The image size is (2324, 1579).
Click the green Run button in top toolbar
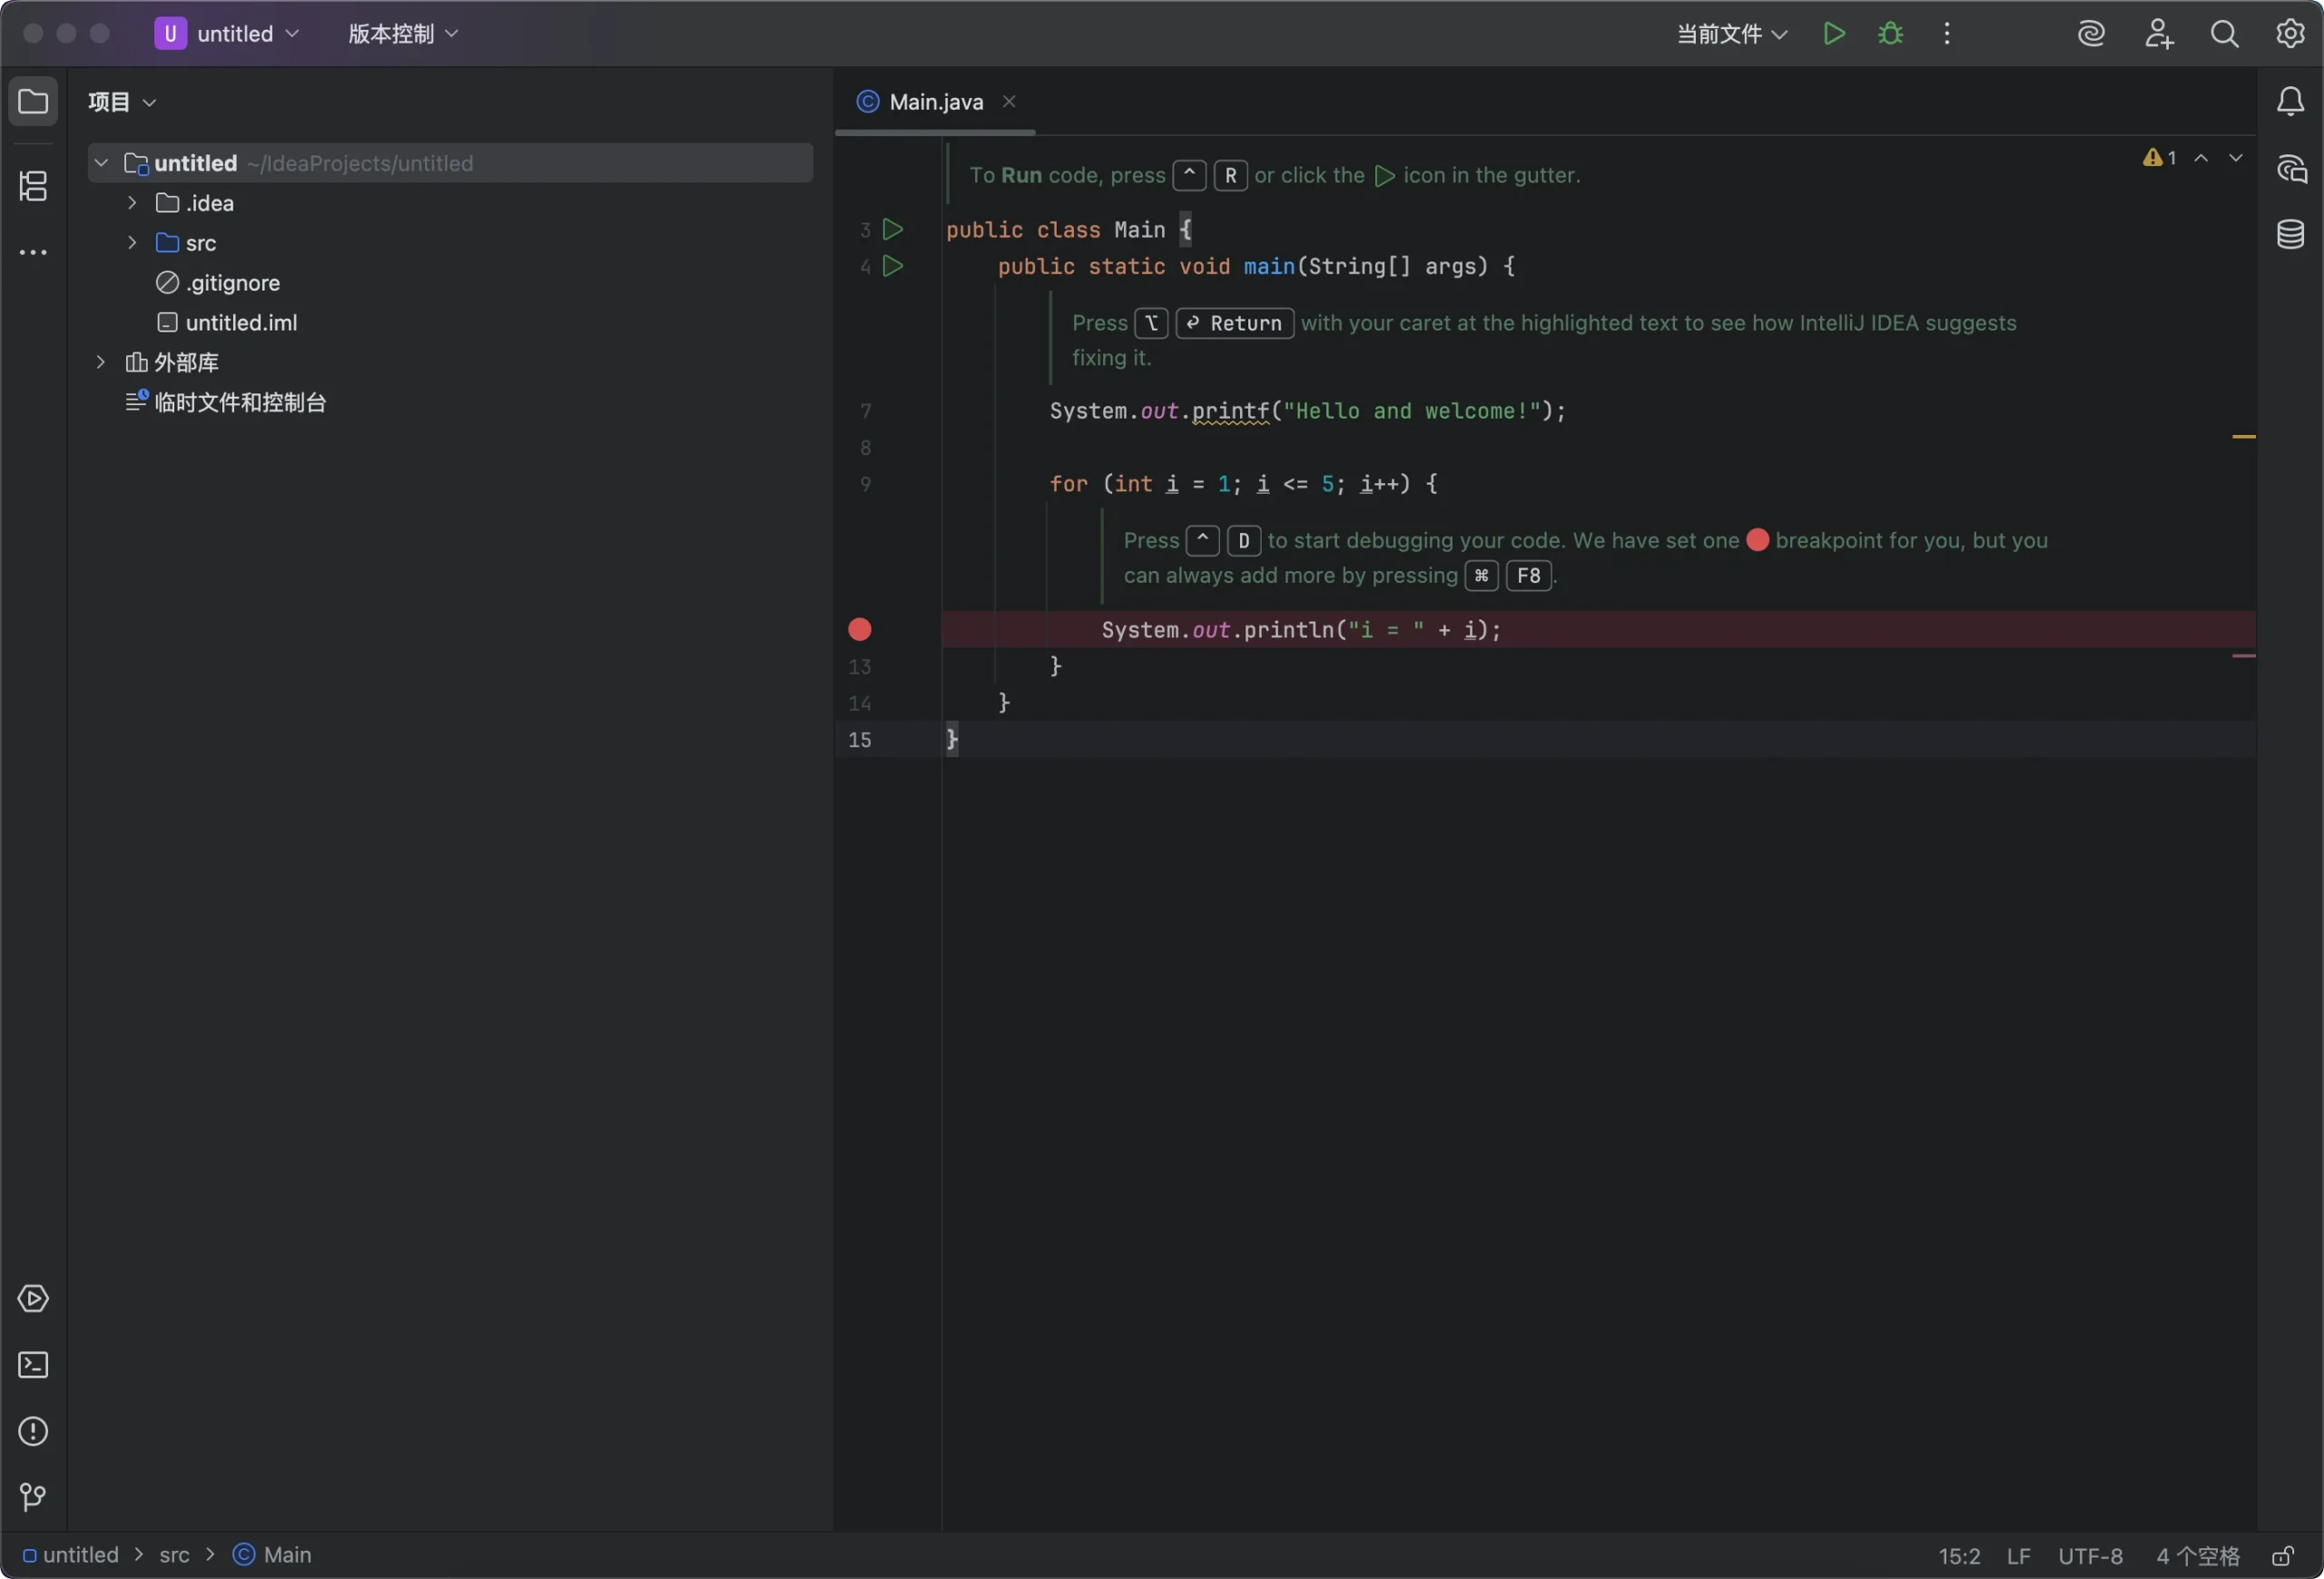coord(1833,34)
